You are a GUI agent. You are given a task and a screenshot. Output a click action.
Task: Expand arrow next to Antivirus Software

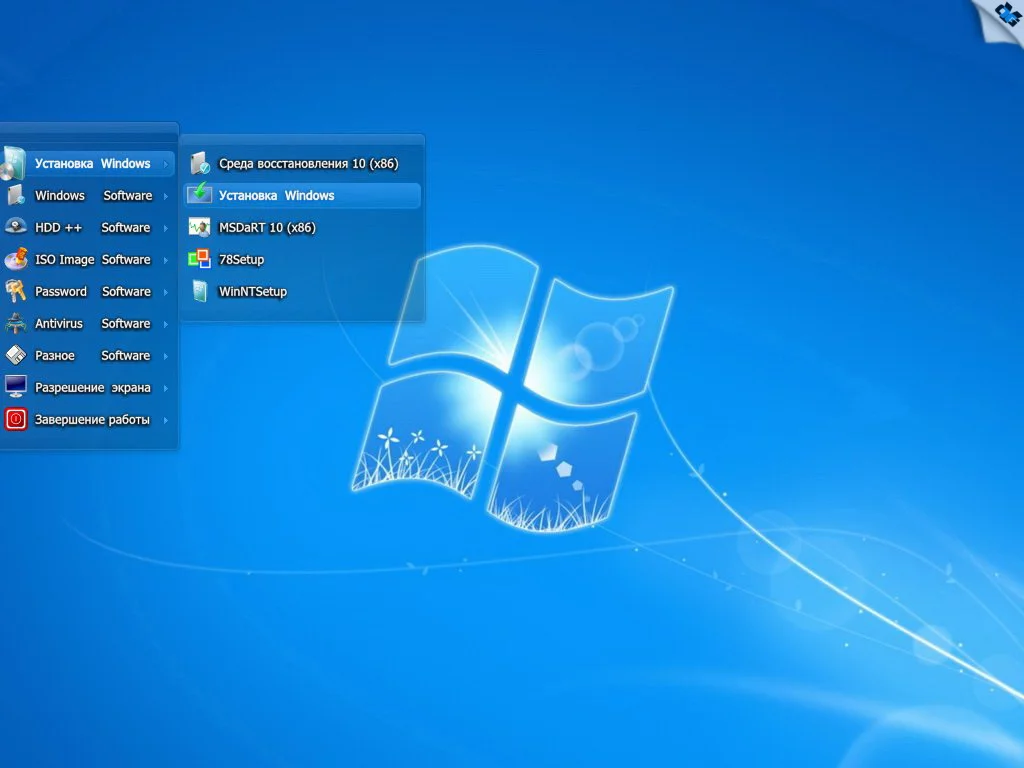(165, 324)
